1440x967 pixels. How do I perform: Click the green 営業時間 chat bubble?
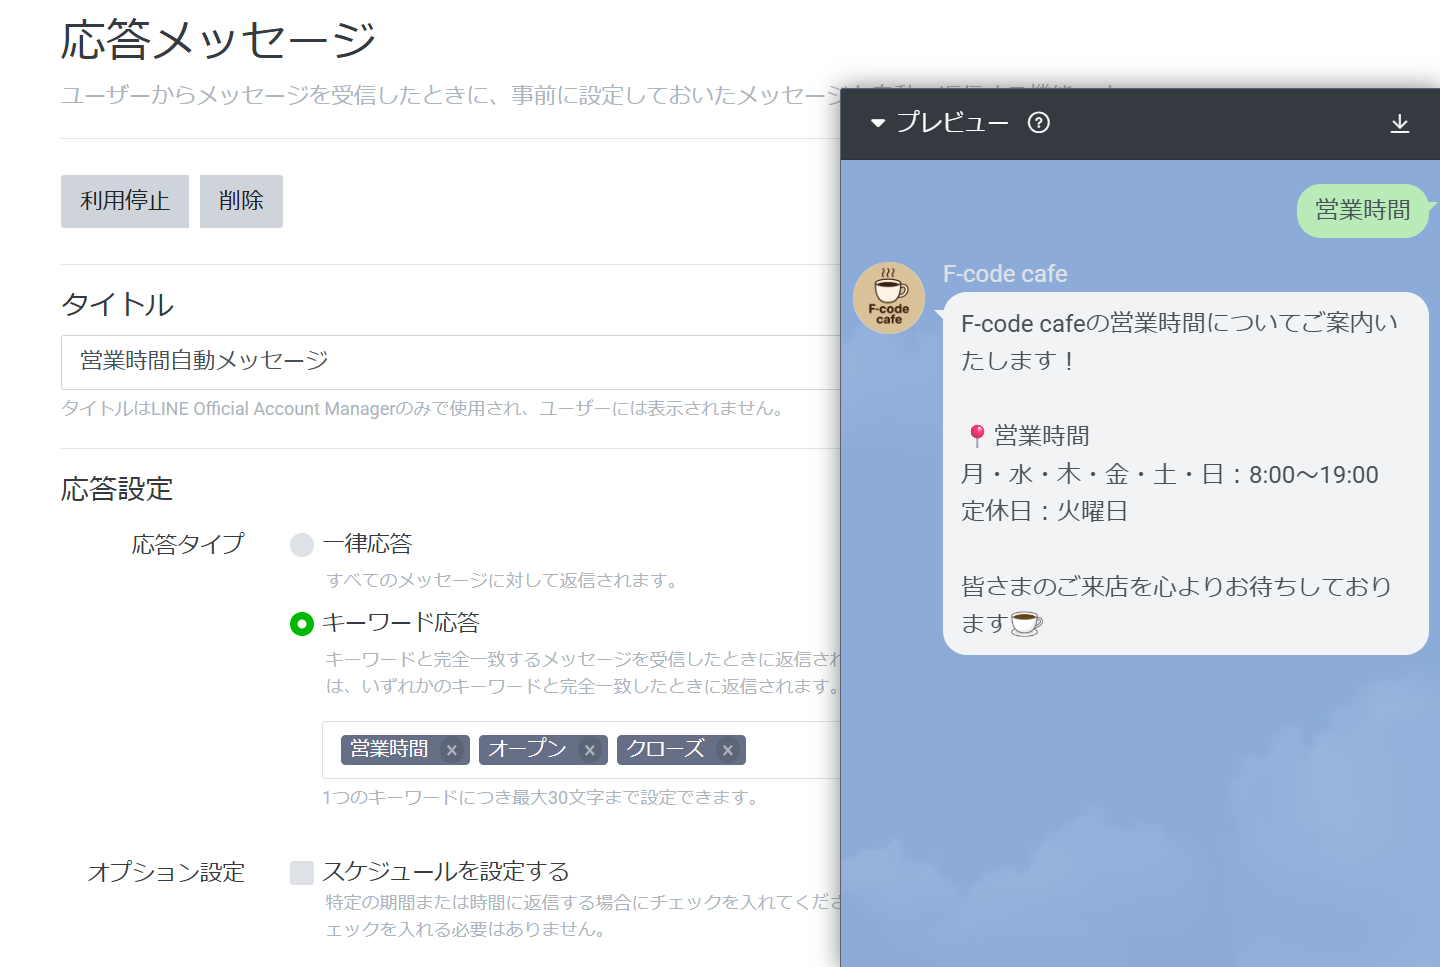[x=1361, y=211]
